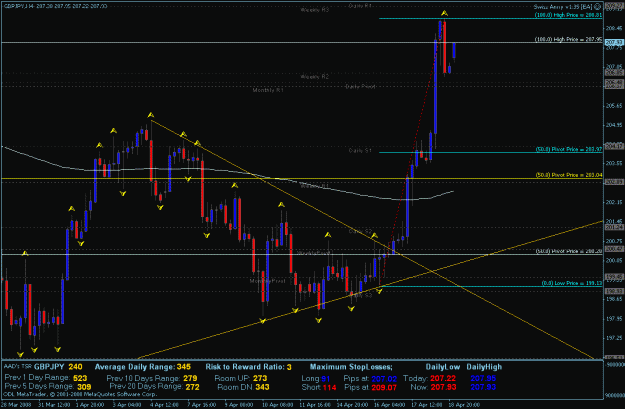Click the '14 Apr 20:00' time axis label
This screenshot has height=409, width=625.
352,405
